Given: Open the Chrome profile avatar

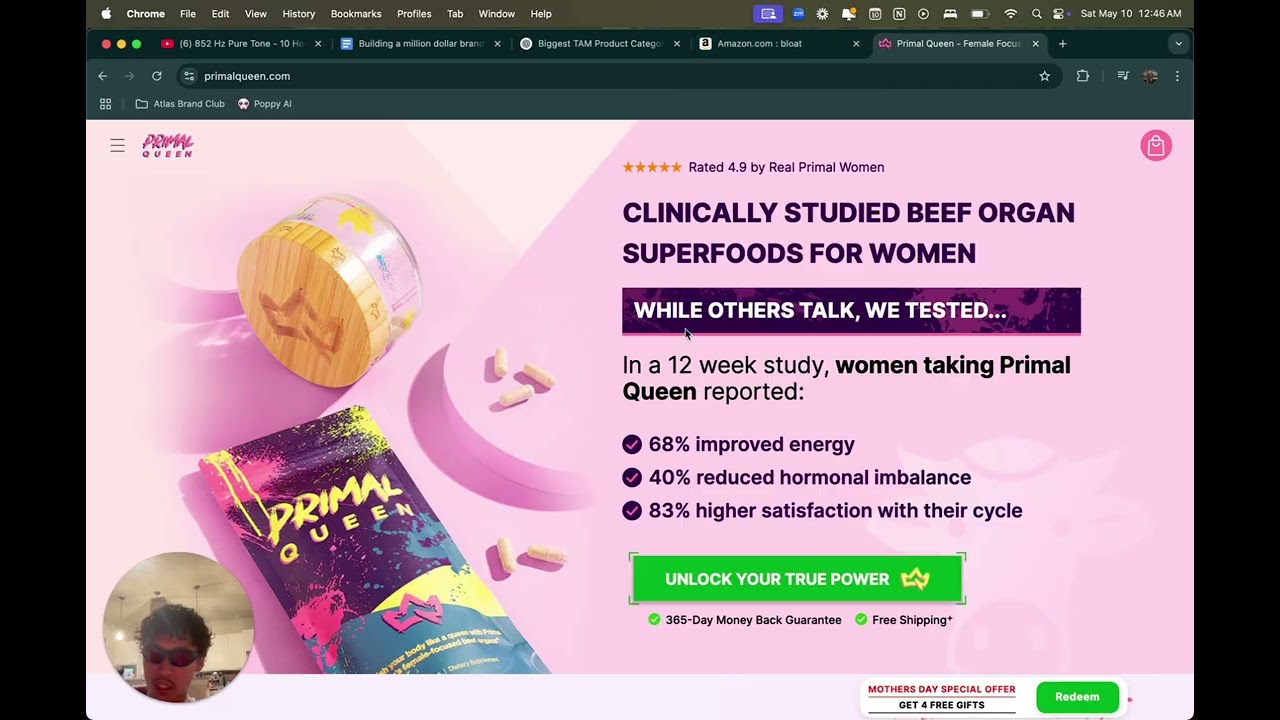Looking at the screenshot, I should click(x=1150, y=76).
